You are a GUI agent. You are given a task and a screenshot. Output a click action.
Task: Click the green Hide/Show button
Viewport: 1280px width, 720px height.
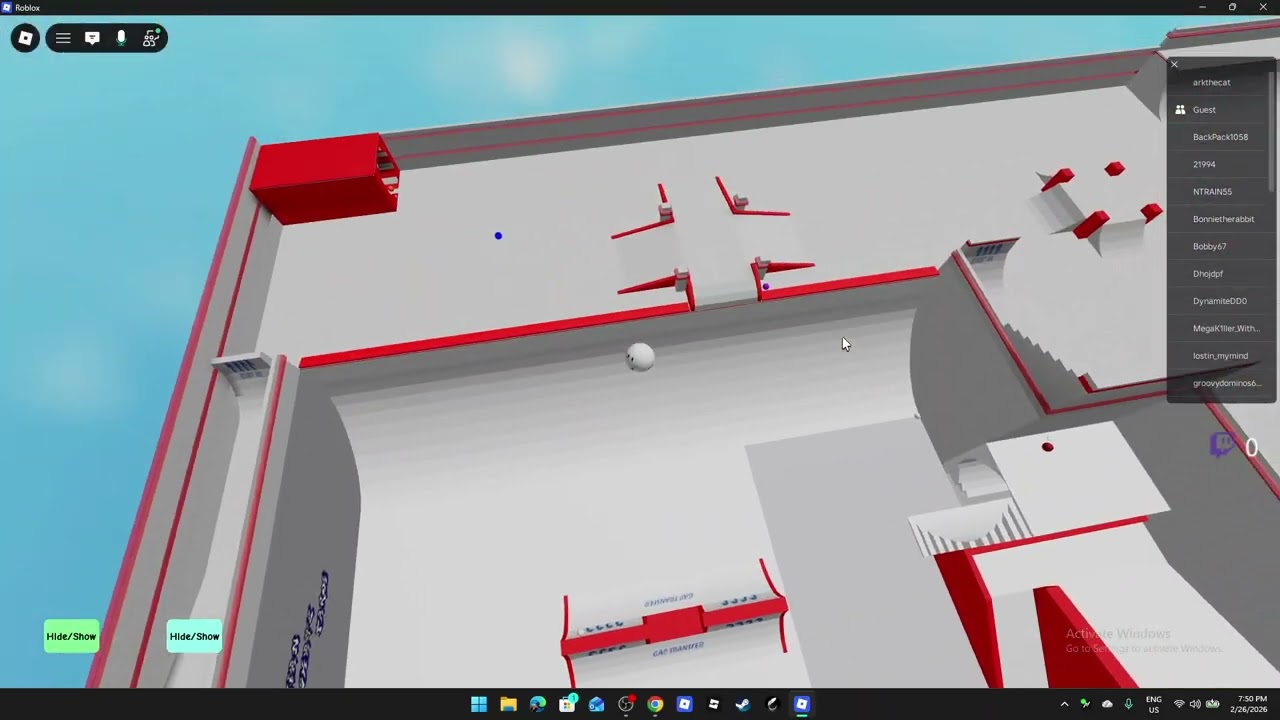click(x=71, y=636)
